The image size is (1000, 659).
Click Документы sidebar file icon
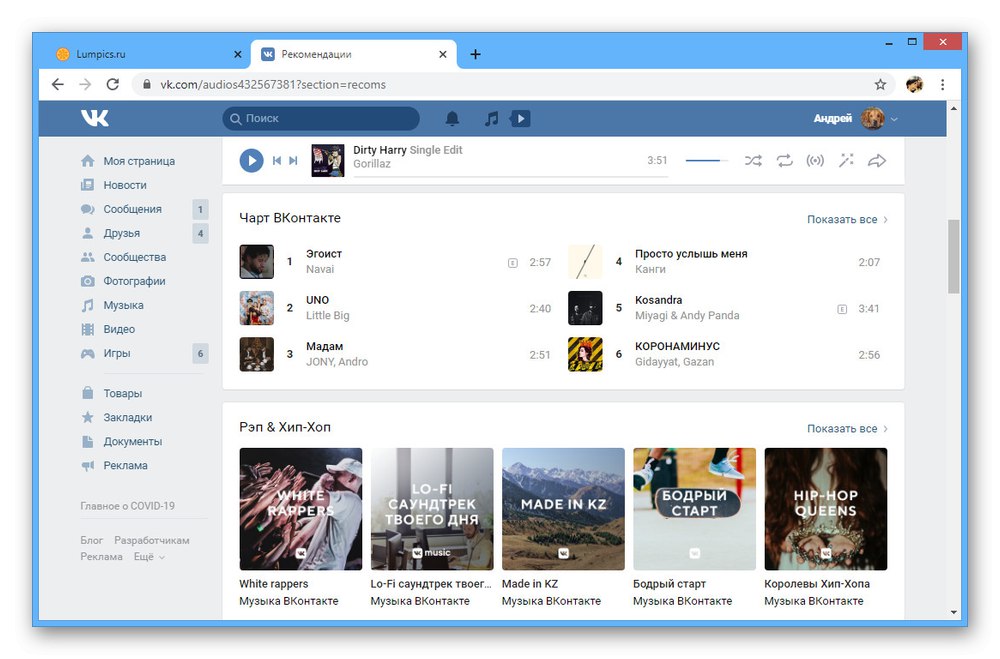(87, 441)
